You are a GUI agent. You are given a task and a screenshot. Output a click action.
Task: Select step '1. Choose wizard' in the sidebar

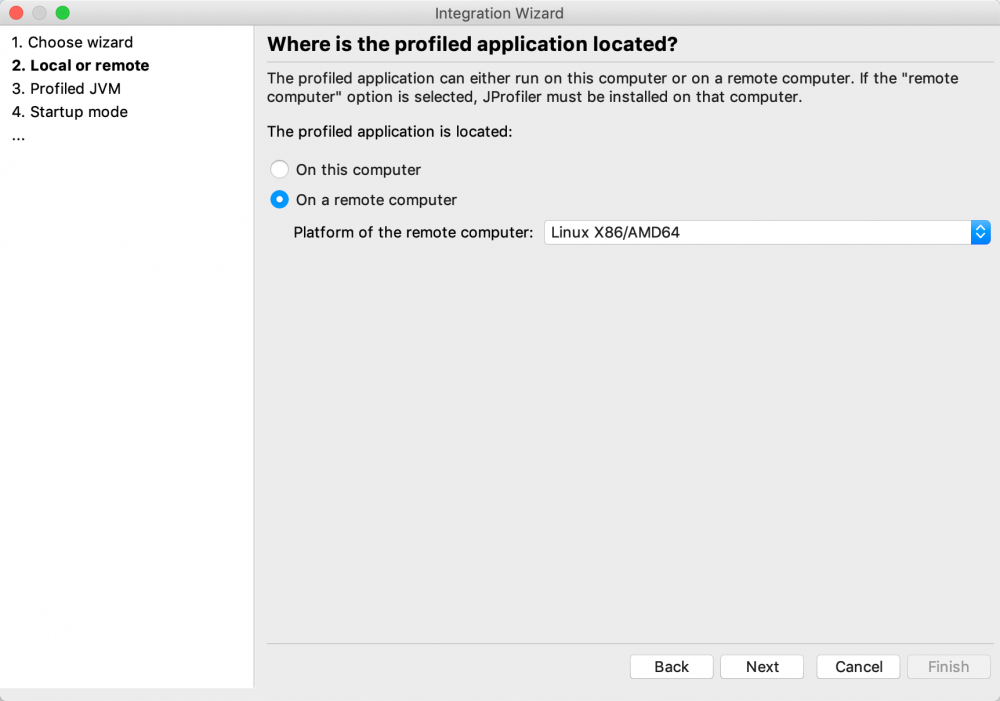tap(72, 42)
